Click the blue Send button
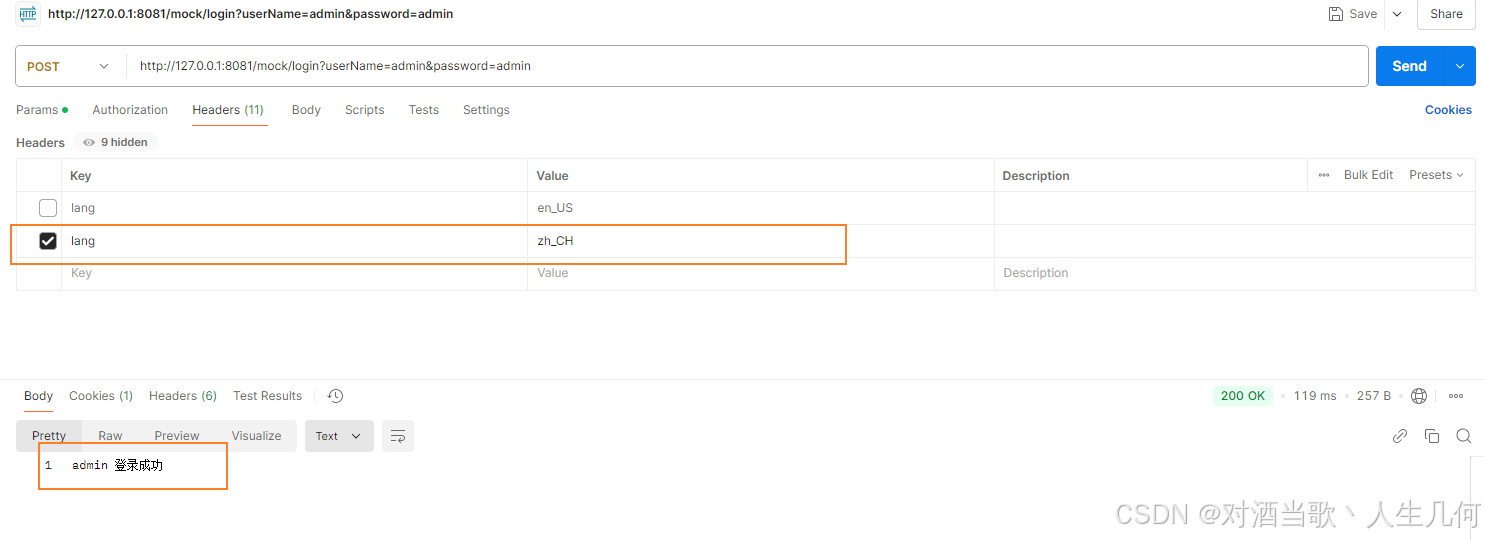The width and height of the screenshot is (1485, 540). [x=1409, y=66]
